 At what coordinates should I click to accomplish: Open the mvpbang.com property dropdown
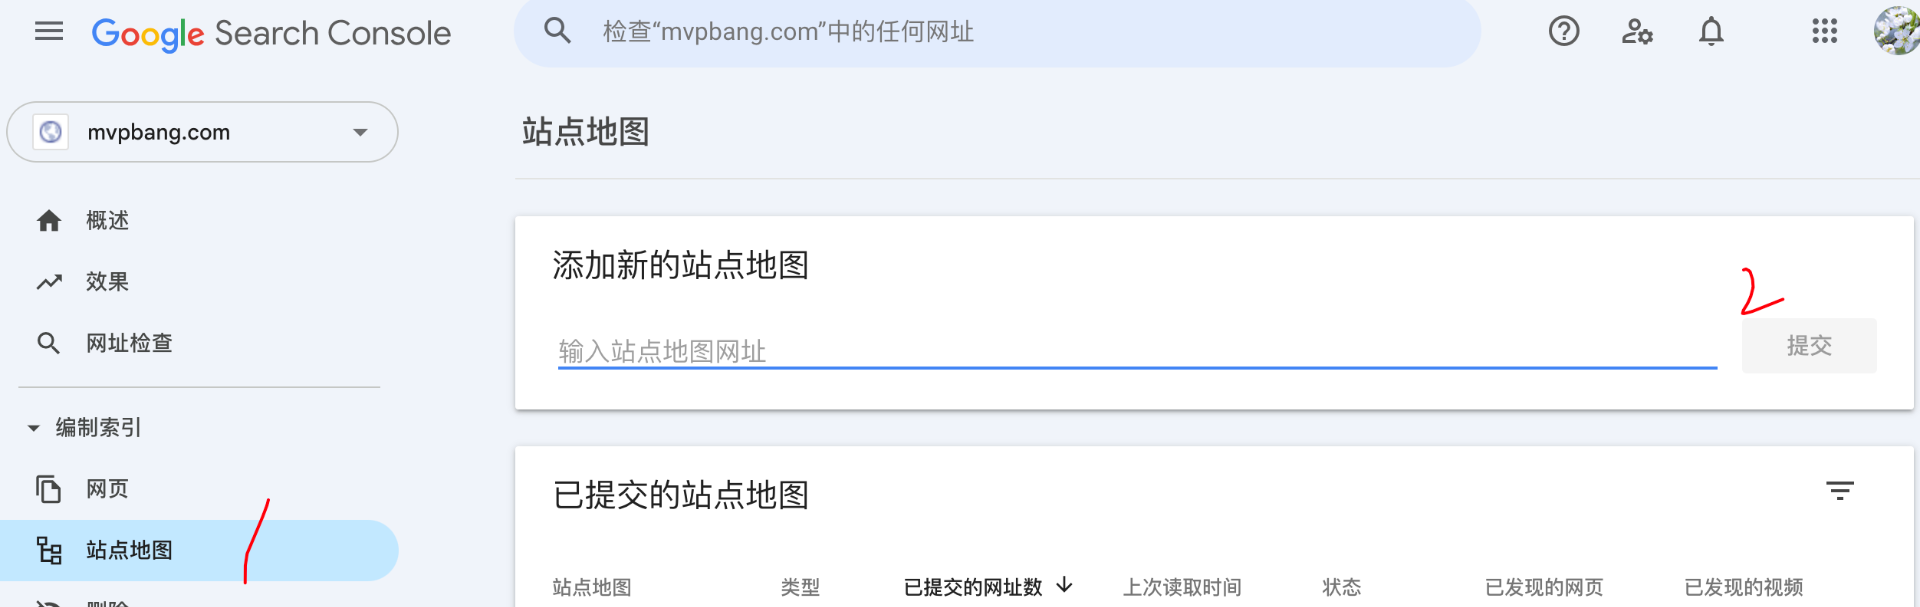[200, 131]
